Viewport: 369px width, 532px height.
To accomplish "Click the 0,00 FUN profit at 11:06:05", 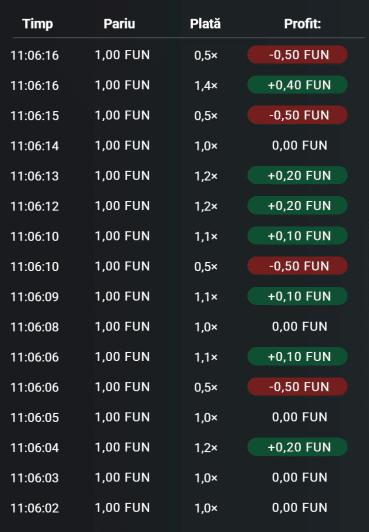I will click(x=300, y=417).
